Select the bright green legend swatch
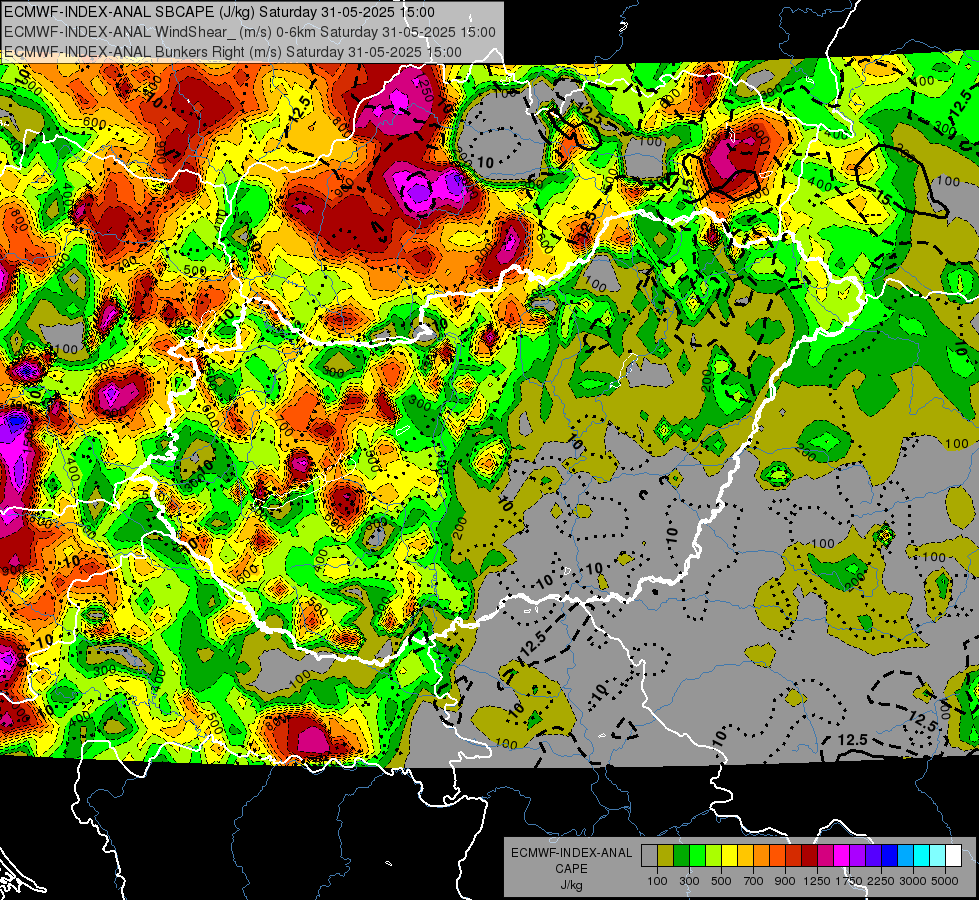The width and height of the screenshot is (979, 900). [x=697, y=856]
